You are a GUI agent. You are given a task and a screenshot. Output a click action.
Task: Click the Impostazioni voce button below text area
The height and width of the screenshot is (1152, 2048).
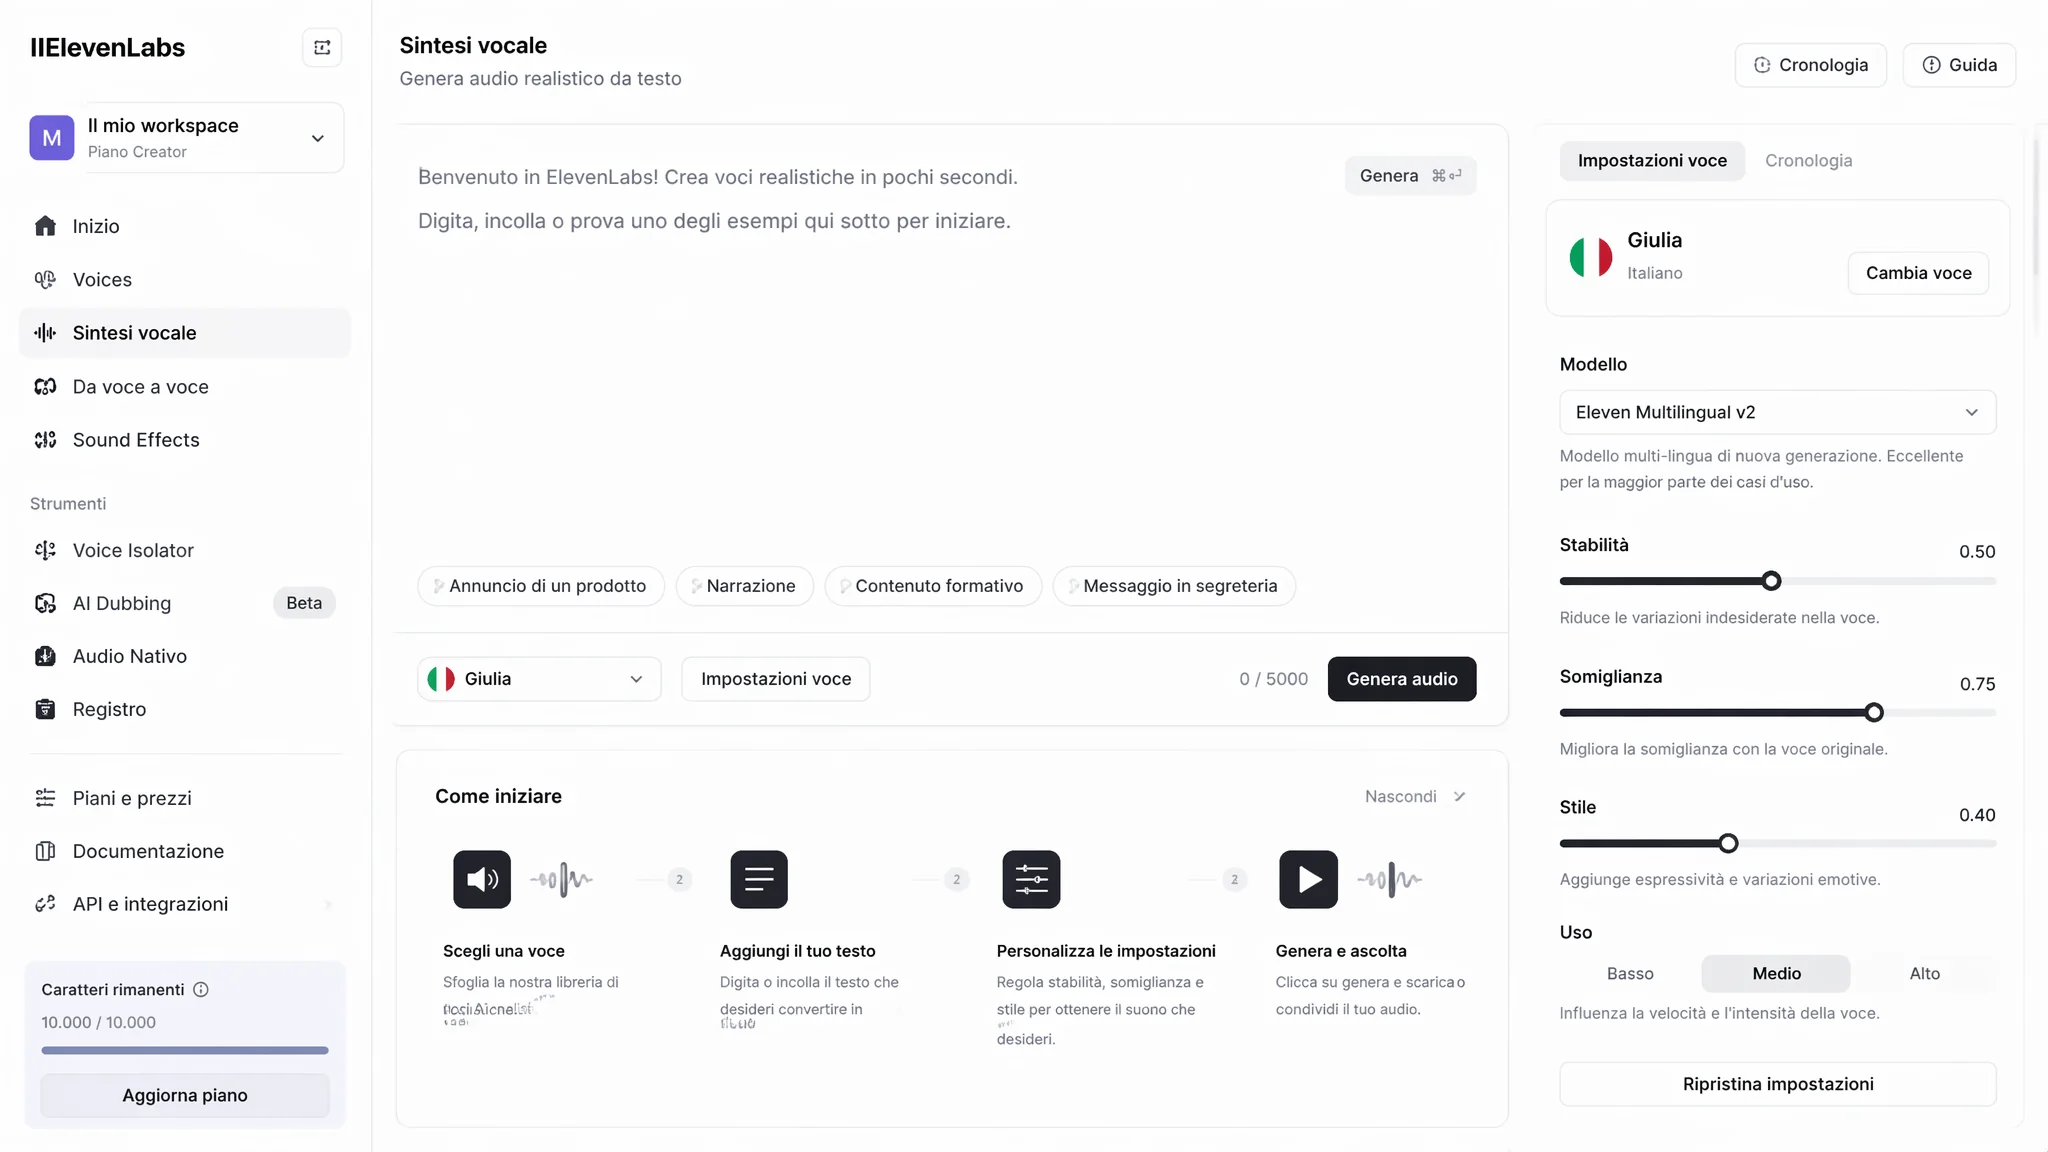[x=776, y=679]
